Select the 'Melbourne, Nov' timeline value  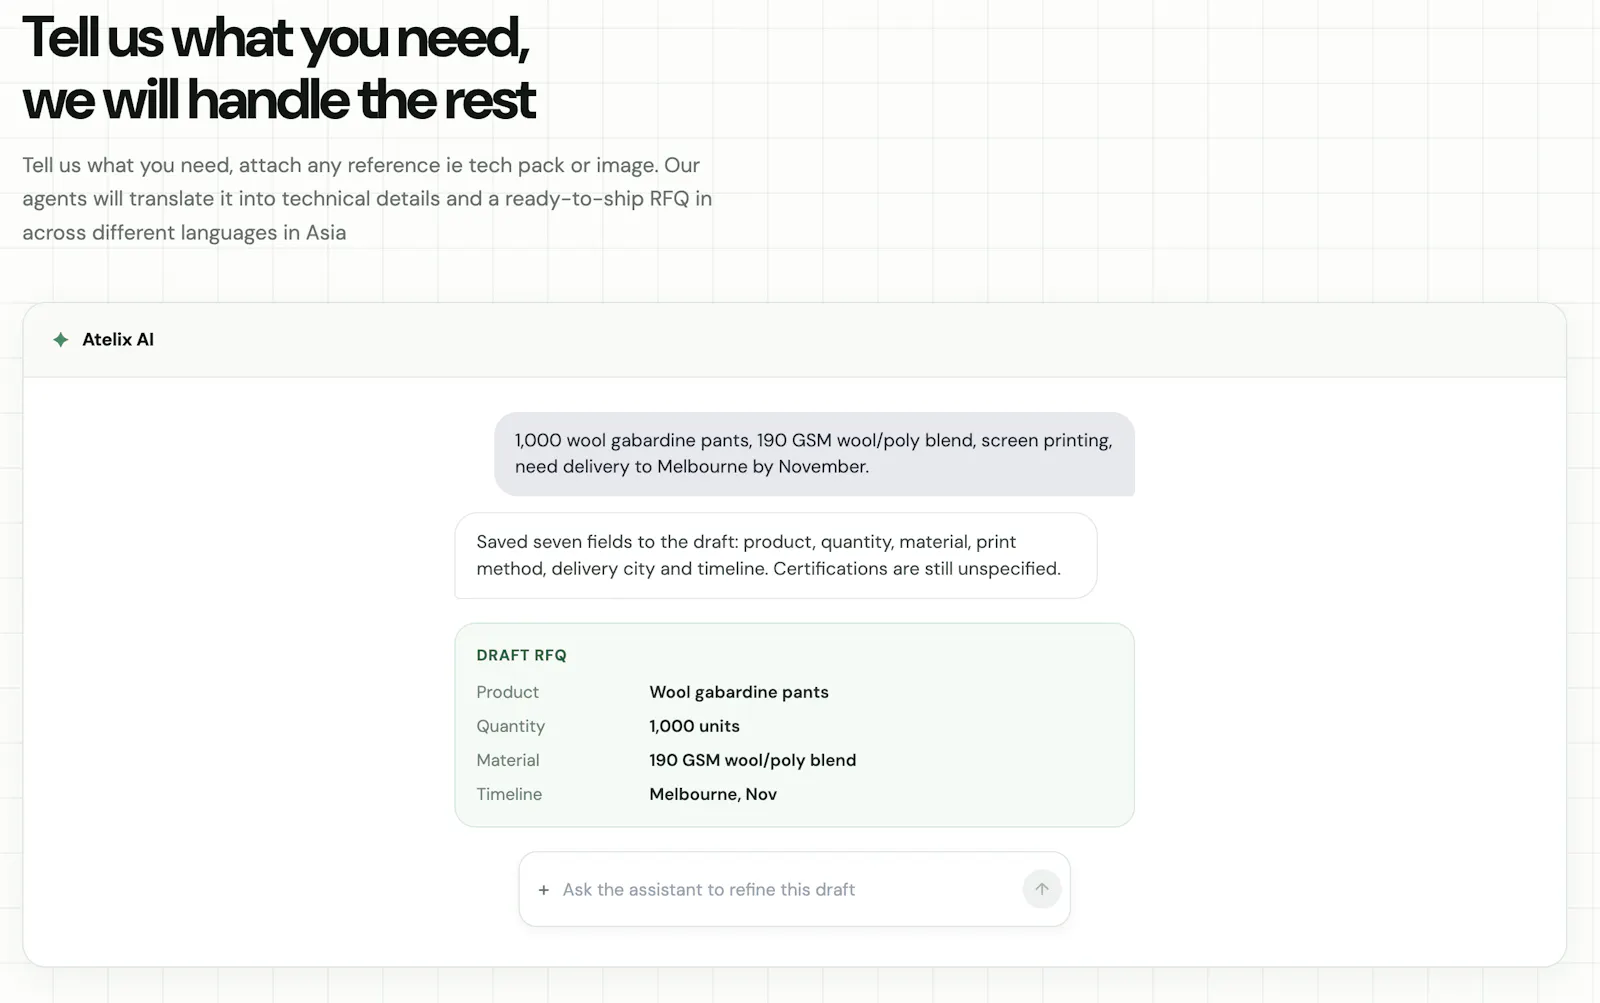713,794
